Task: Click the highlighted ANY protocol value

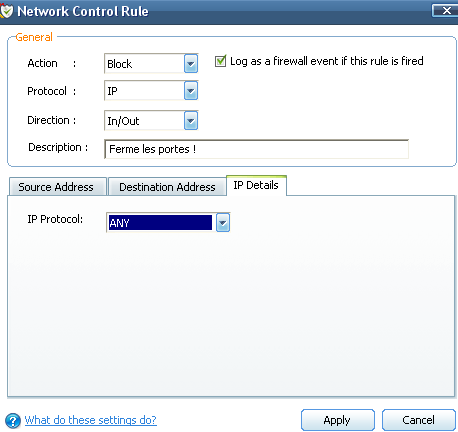Action: point(160,223)
